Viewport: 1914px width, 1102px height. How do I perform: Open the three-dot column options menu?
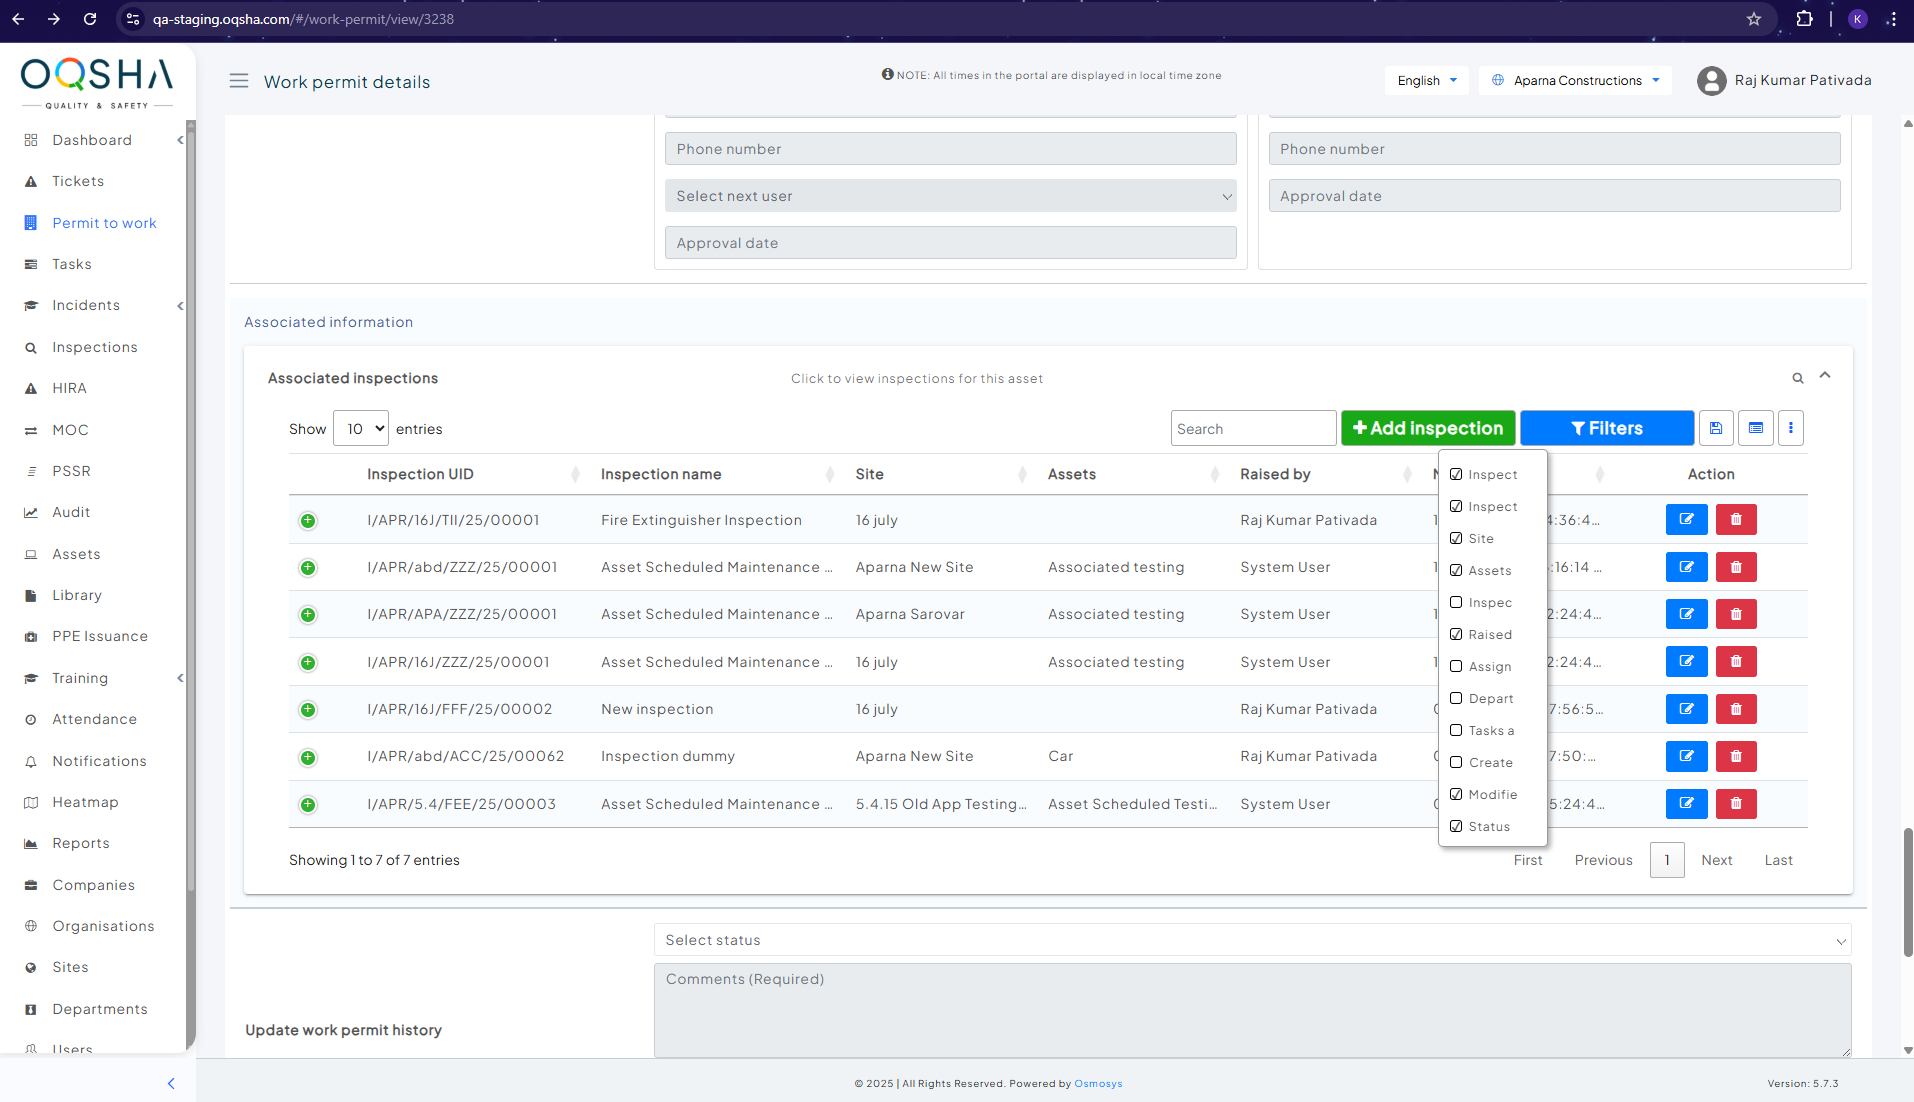[x=1790, y=428]
